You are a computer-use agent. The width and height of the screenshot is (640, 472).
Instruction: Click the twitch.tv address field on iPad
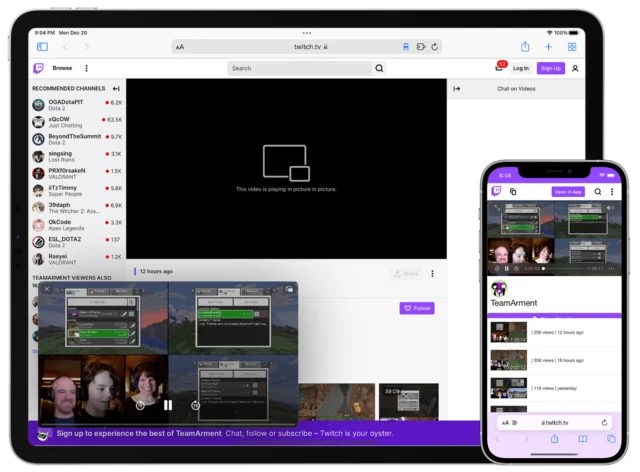tap(307, 47)
